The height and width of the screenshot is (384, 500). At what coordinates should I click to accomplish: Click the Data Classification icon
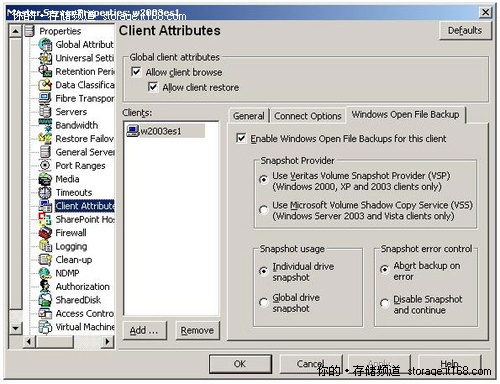(45, 85)
